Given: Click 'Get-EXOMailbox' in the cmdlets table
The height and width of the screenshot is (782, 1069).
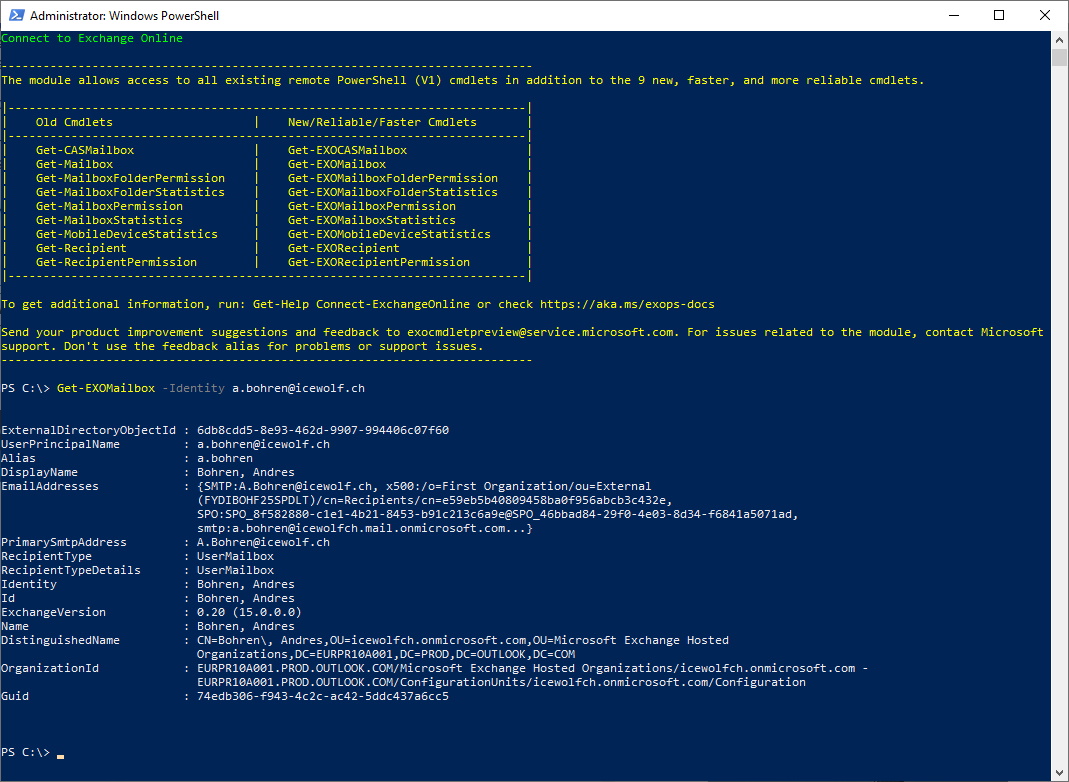Looking at the screenshot, I should pyautogui.click(x=337, y=164).
